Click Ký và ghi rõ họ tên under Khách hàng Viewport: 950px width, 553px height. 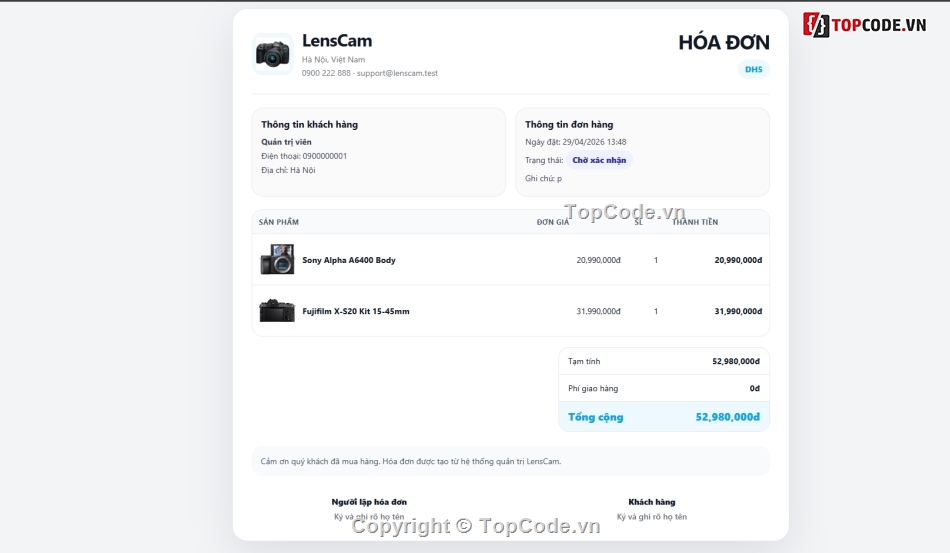[x=652, y=517]
